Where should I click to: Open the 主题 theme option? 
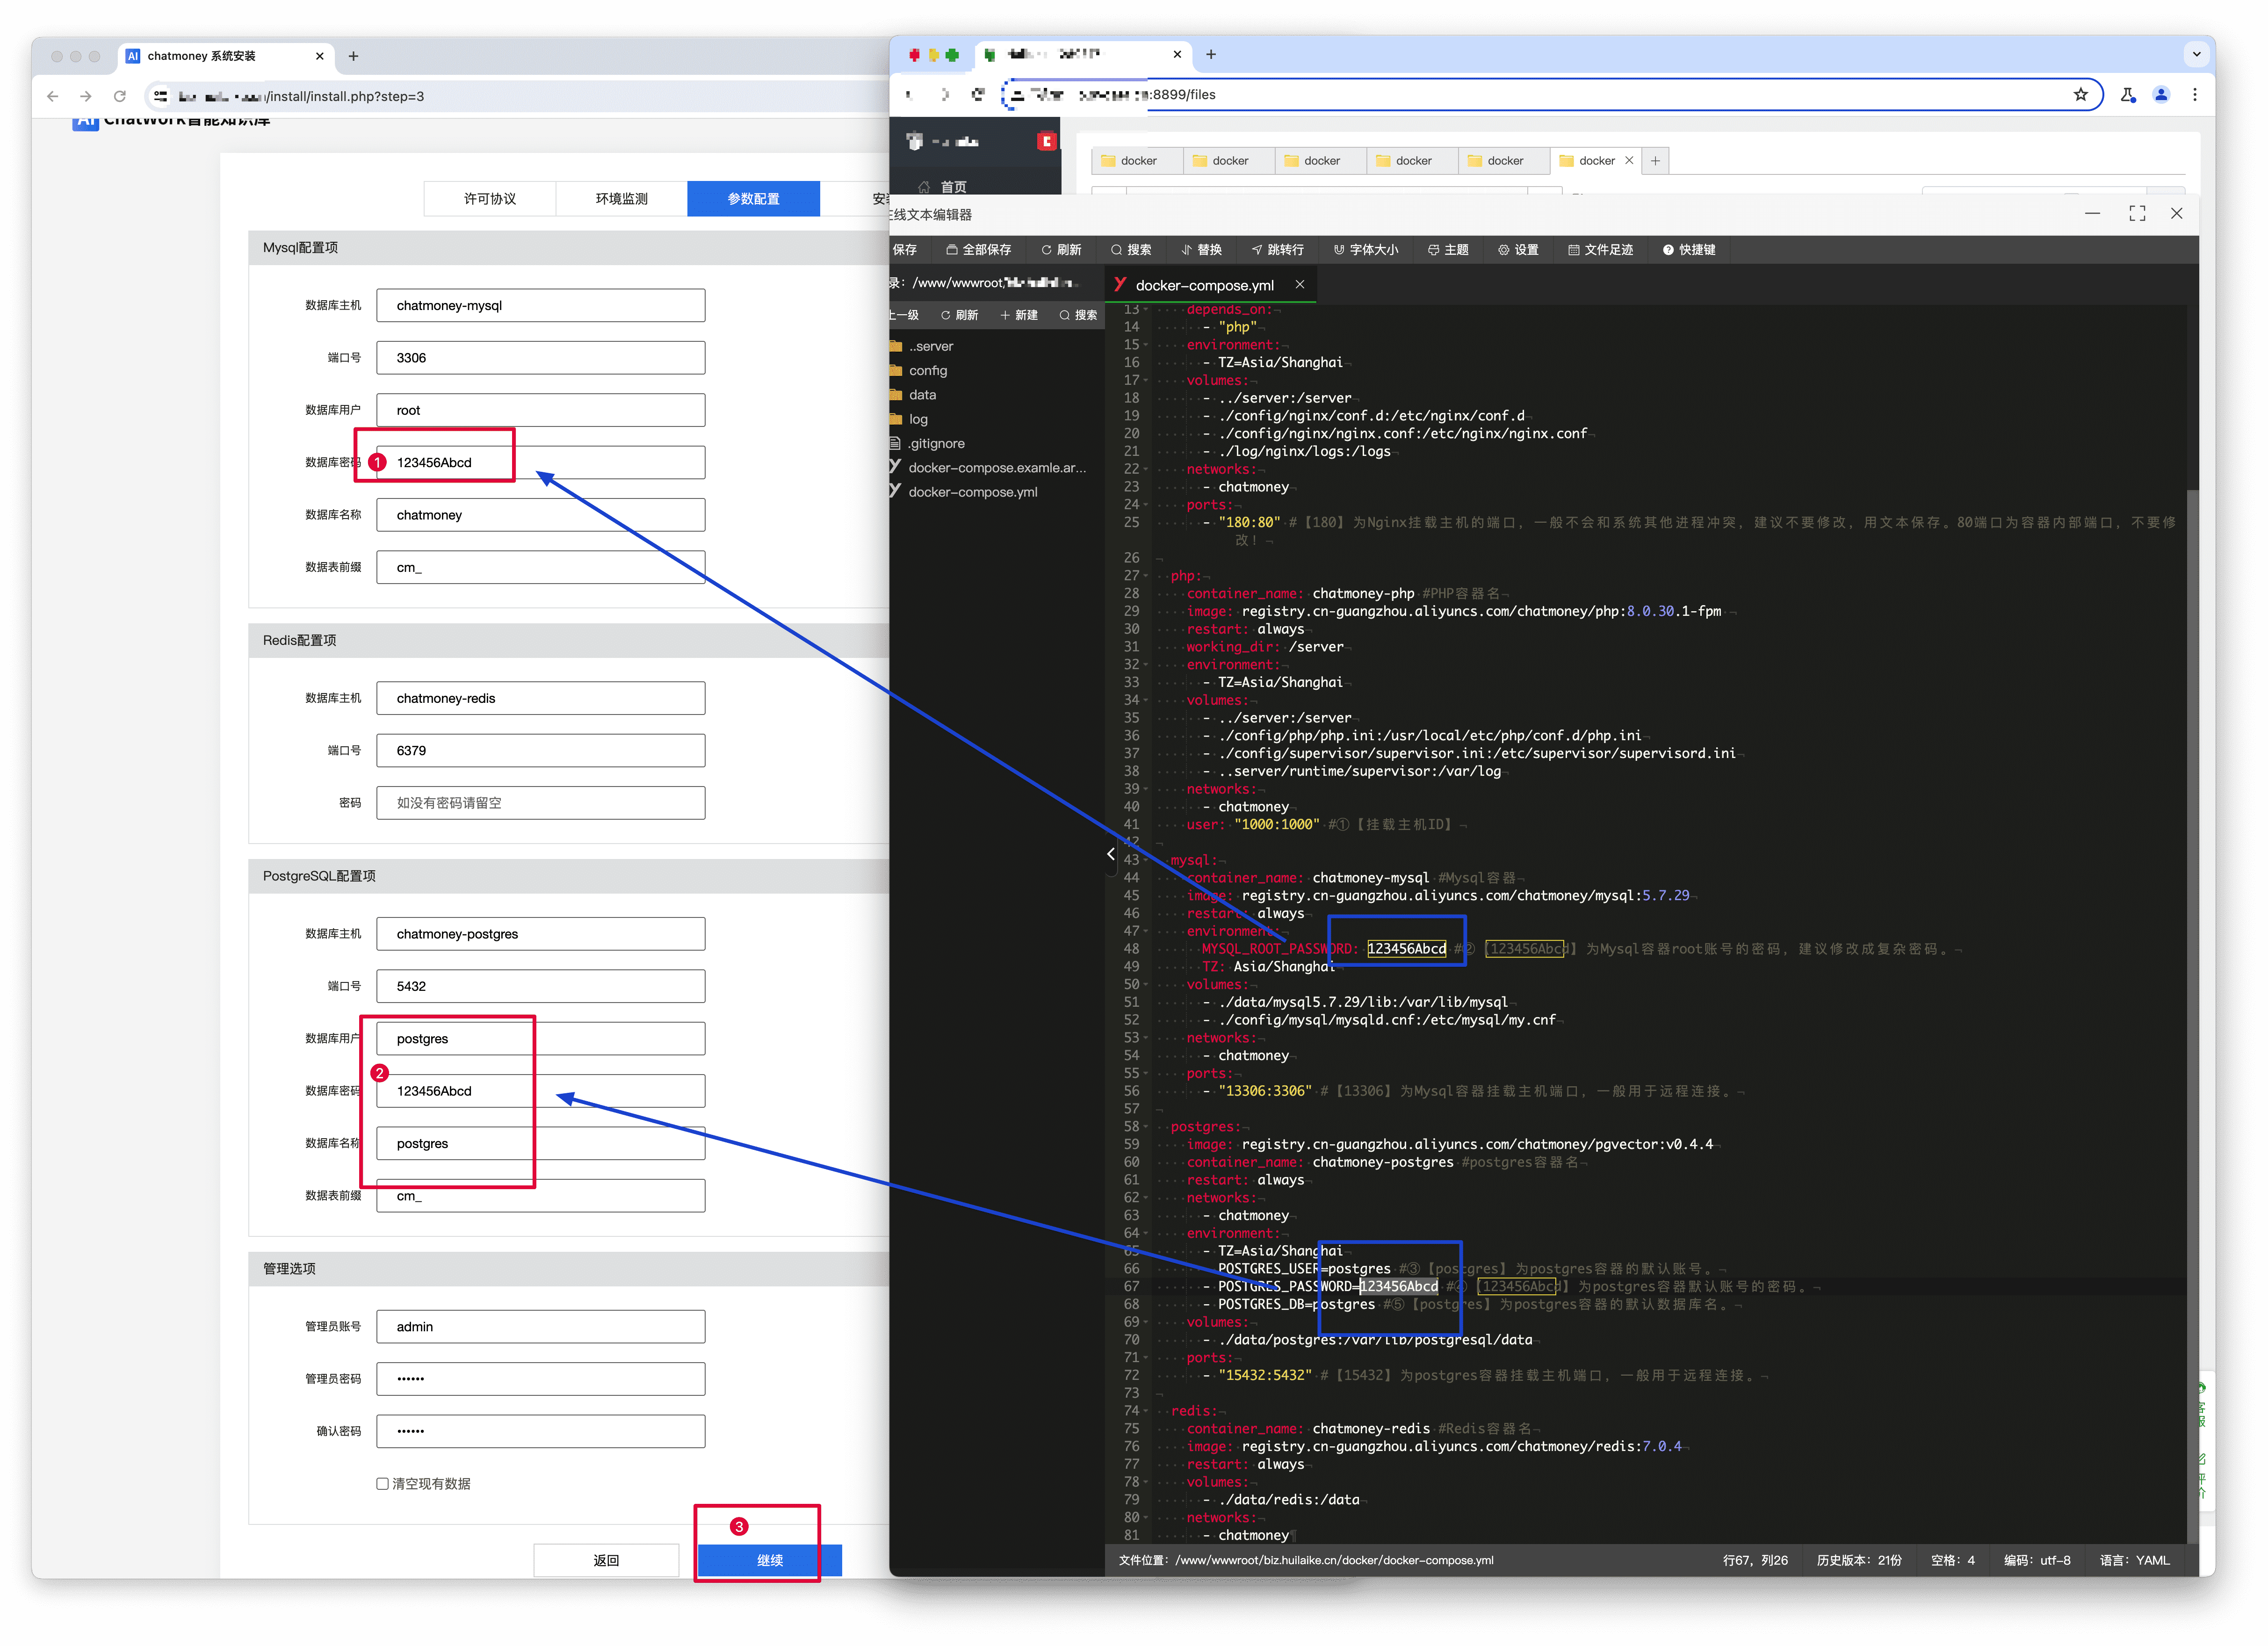pos(1448,250)
